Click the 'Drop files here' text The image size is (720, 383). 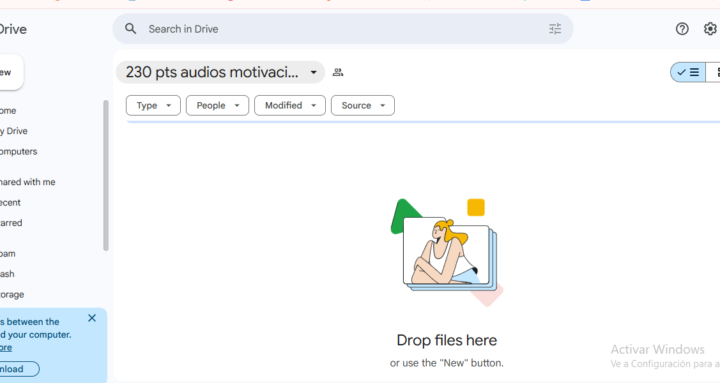[447, 340]
